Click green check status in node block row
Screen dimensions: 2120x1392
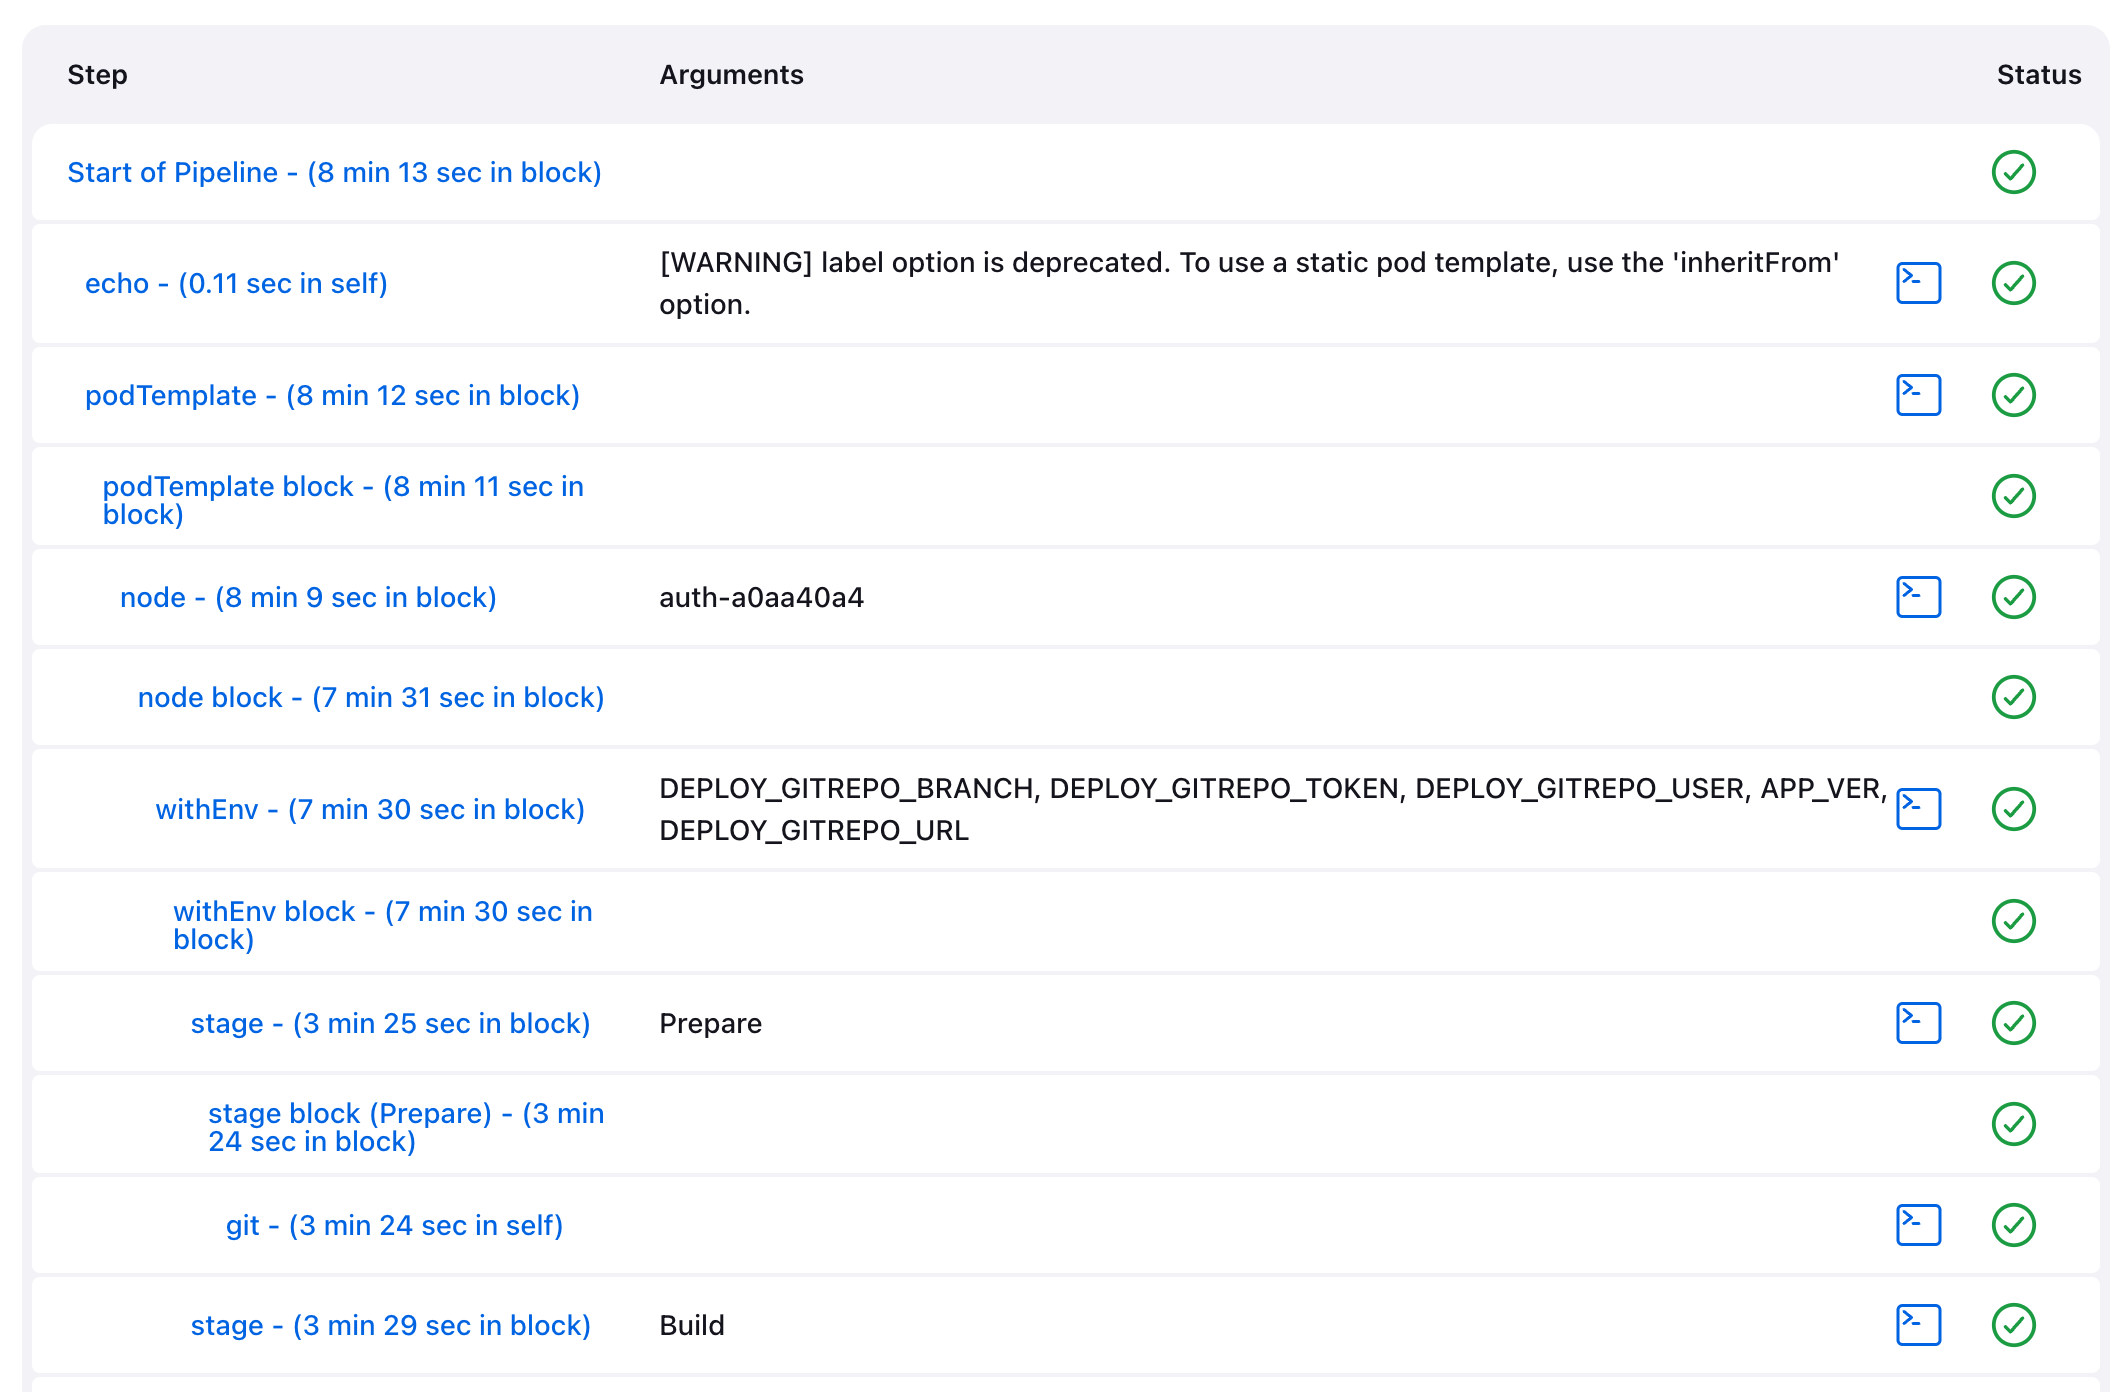[x=2013, y=697]
